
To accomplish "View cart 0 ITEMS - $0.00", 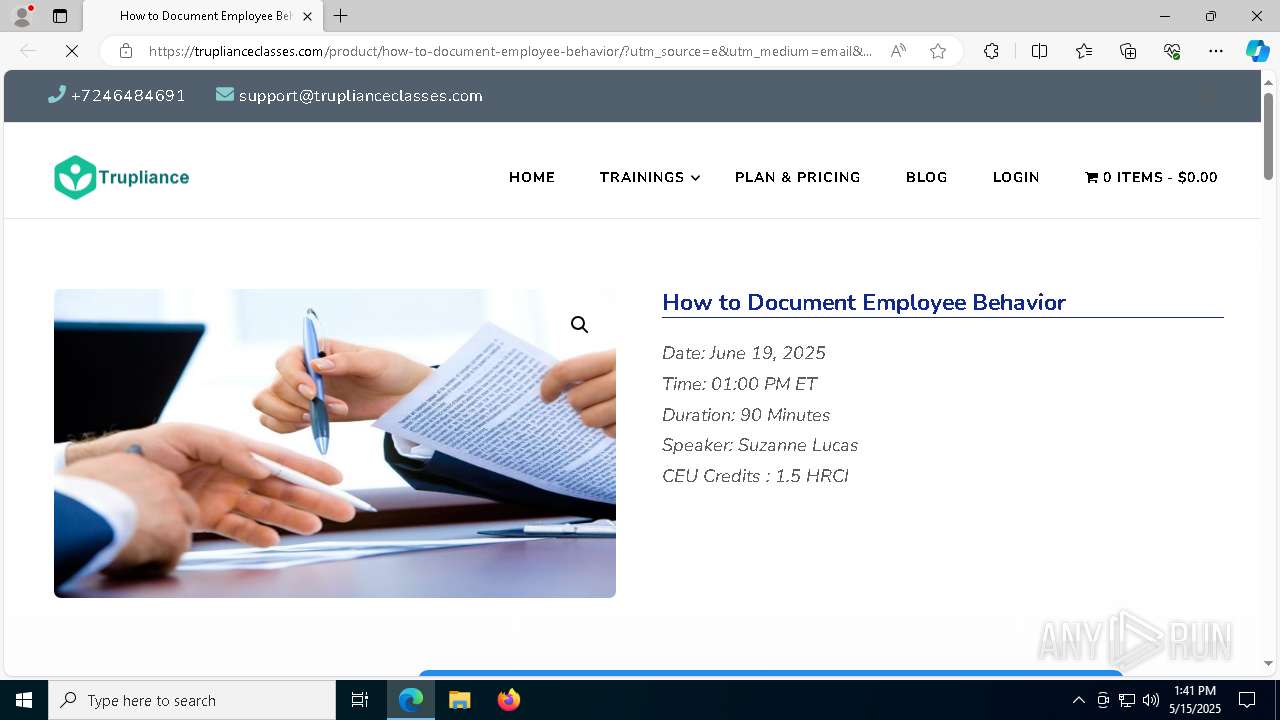I will coord(1151,177).
